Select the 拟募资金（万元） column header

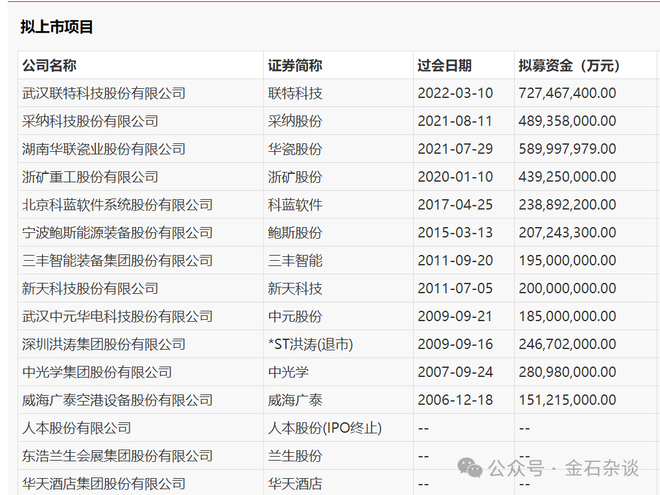coord(569,65)
